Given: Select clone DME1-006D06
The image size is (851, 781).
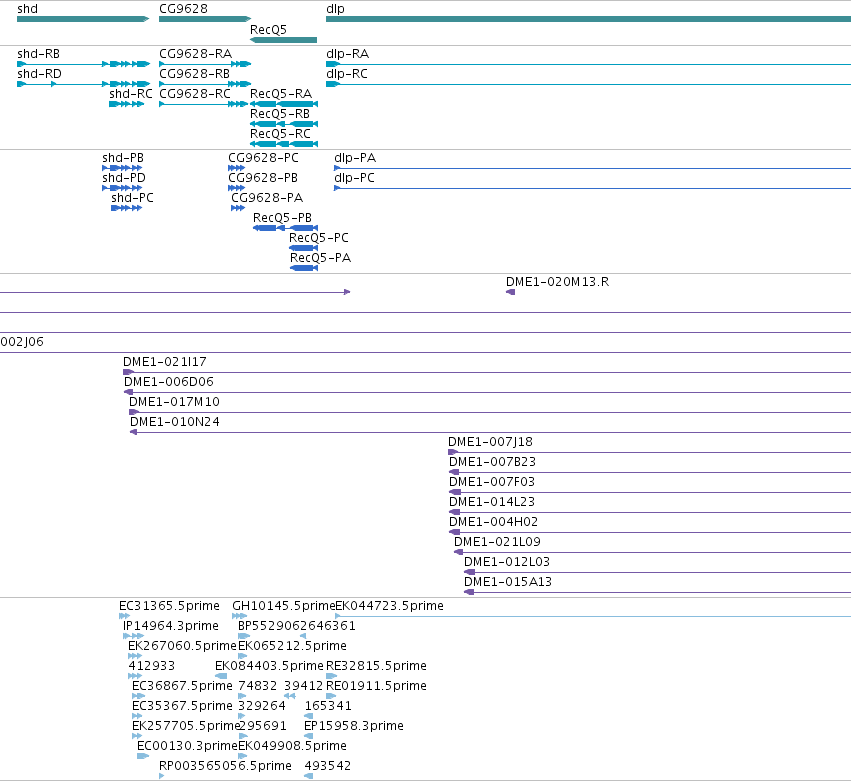Looking at the screenshot, I should [487, 392].
